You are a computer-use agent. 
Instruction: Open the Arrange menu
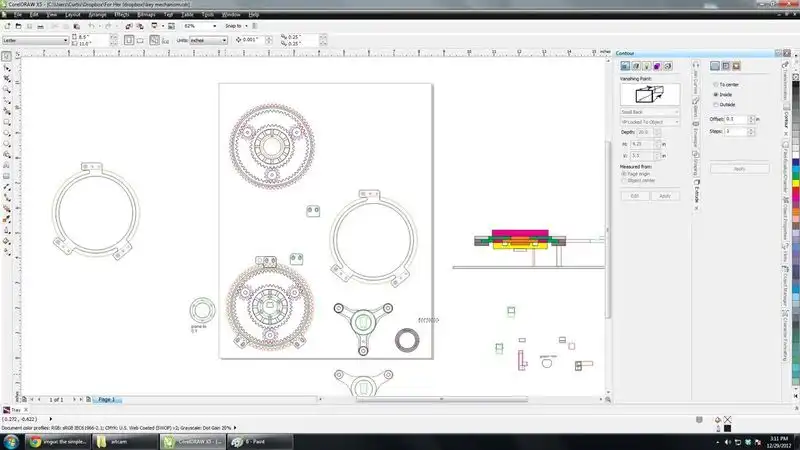(x=96, y=16)
